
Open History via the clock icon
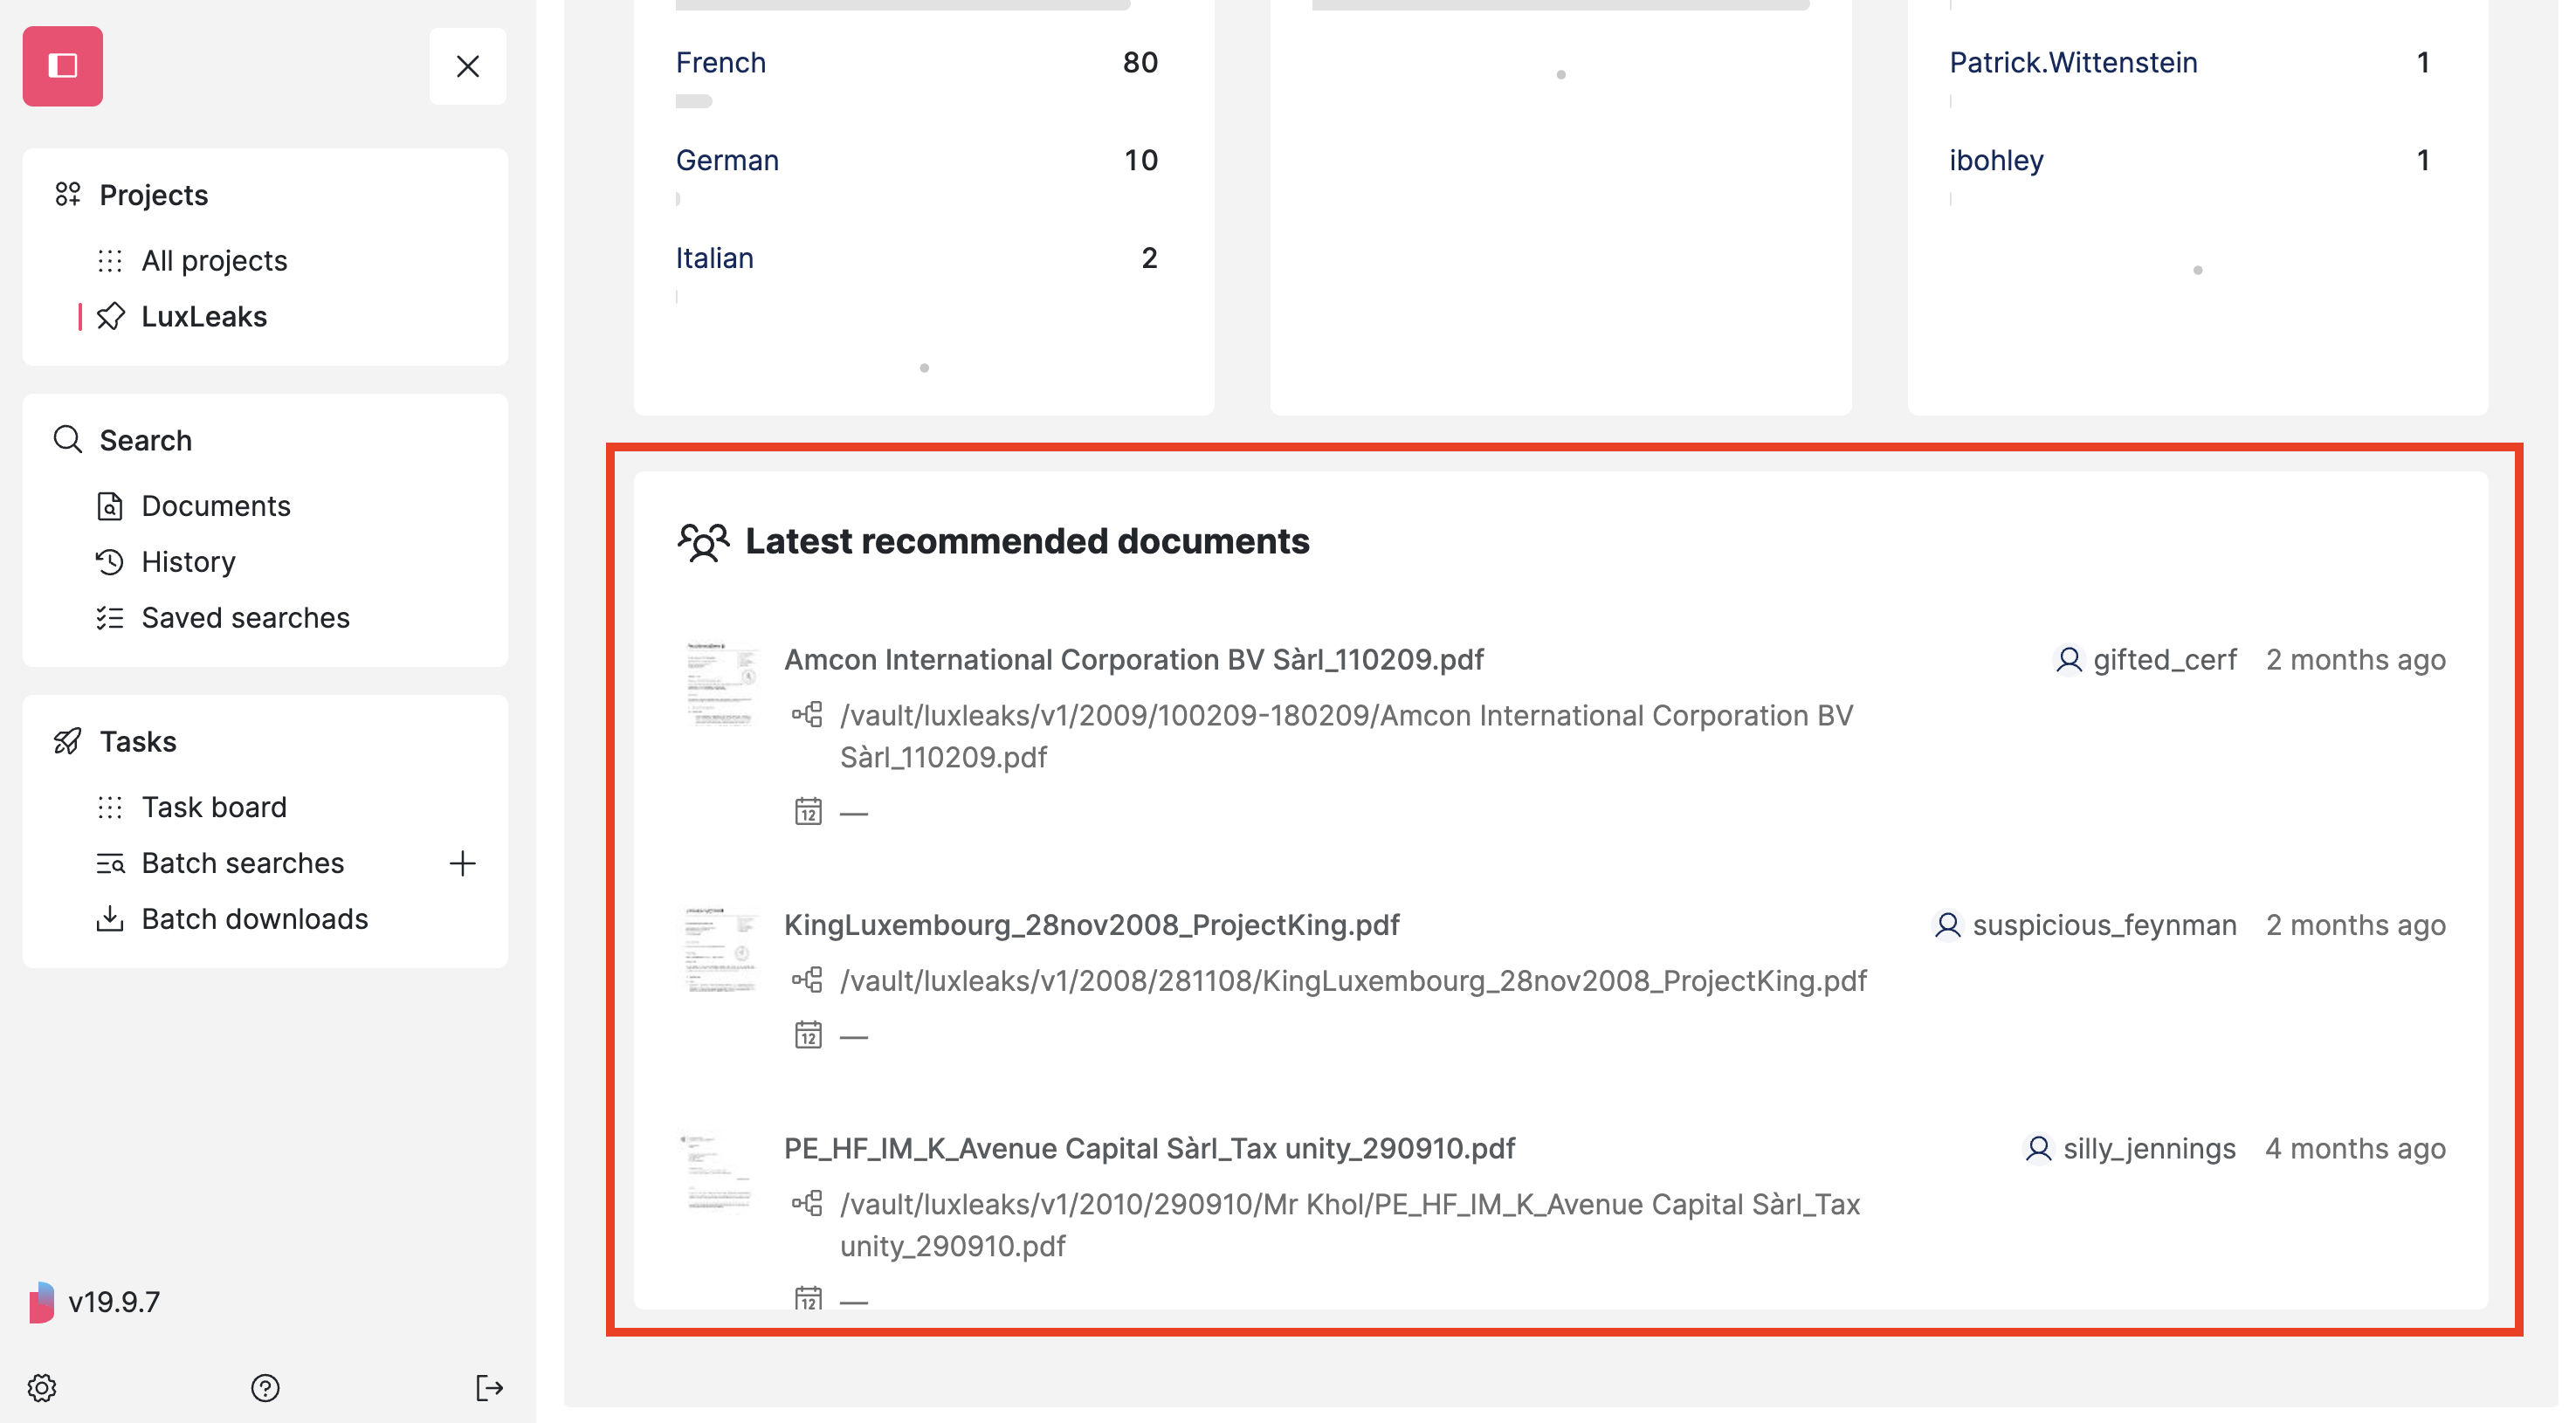click(111, 562)
